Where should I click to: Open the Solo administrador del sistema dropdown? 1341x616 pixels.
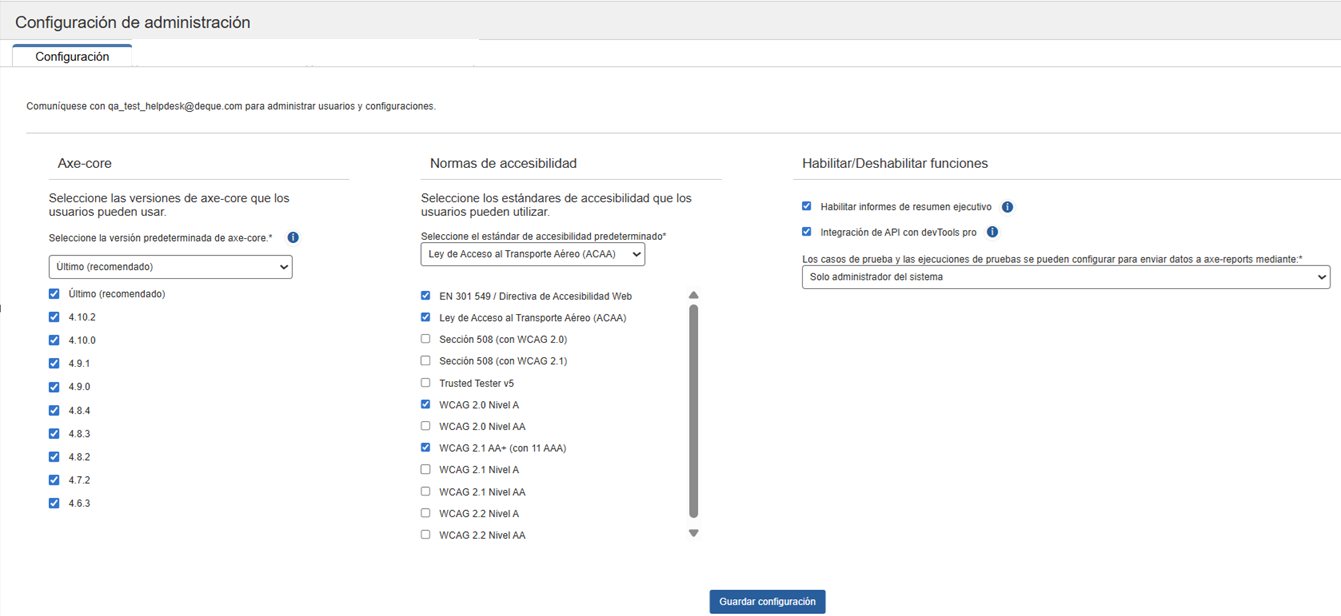(x=1065, y=277)
